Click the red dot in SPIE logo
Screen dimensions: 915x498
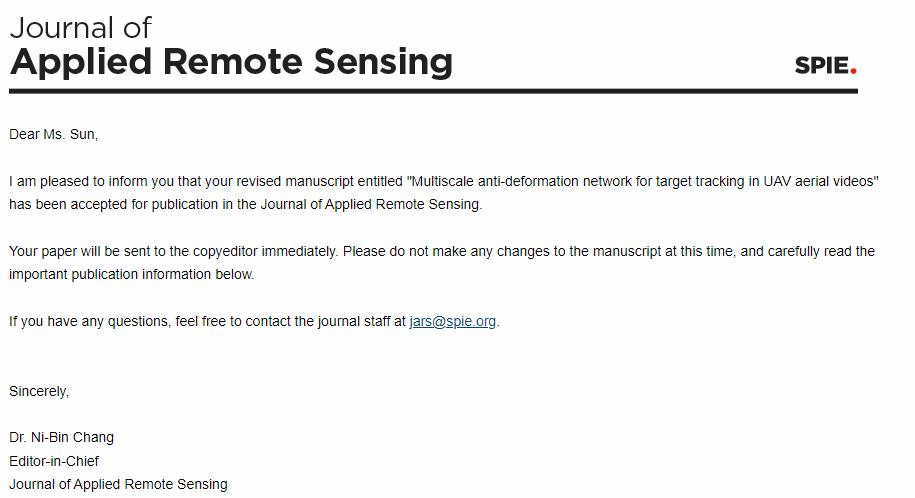(x=854, y=72)
